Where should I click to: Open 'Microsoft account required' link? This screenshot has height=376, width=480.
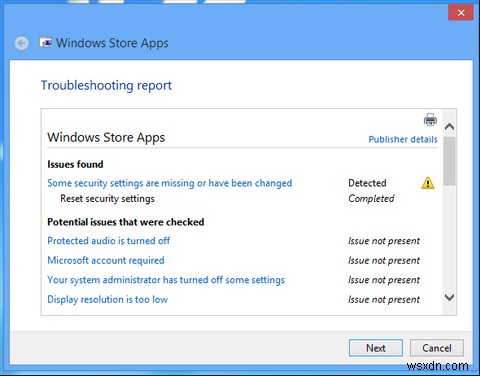coord(106,260)
